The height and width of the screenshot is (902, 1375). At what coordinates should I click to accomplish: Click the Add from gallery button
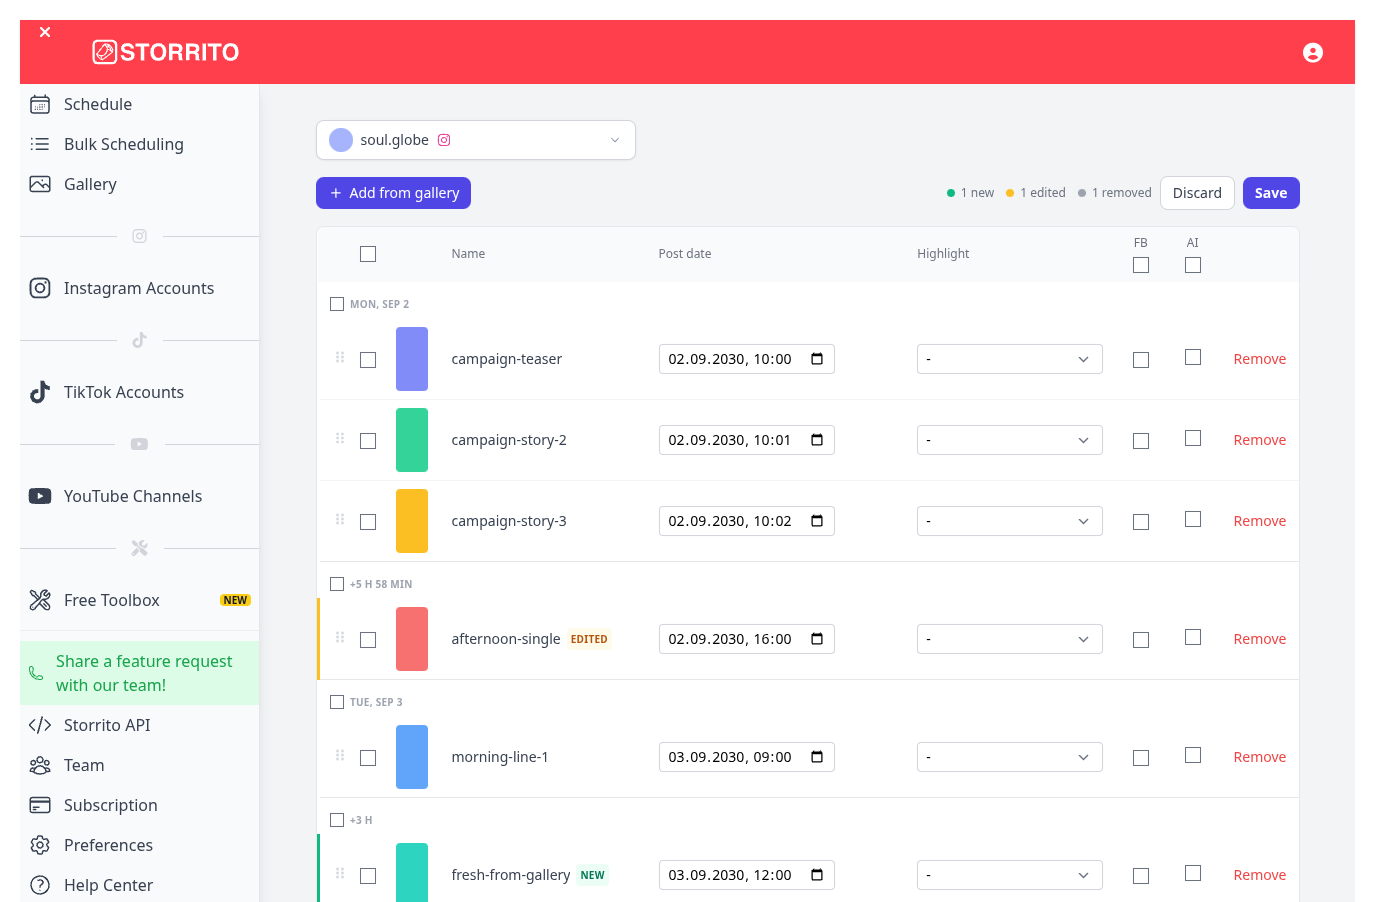tap(394, 193)
